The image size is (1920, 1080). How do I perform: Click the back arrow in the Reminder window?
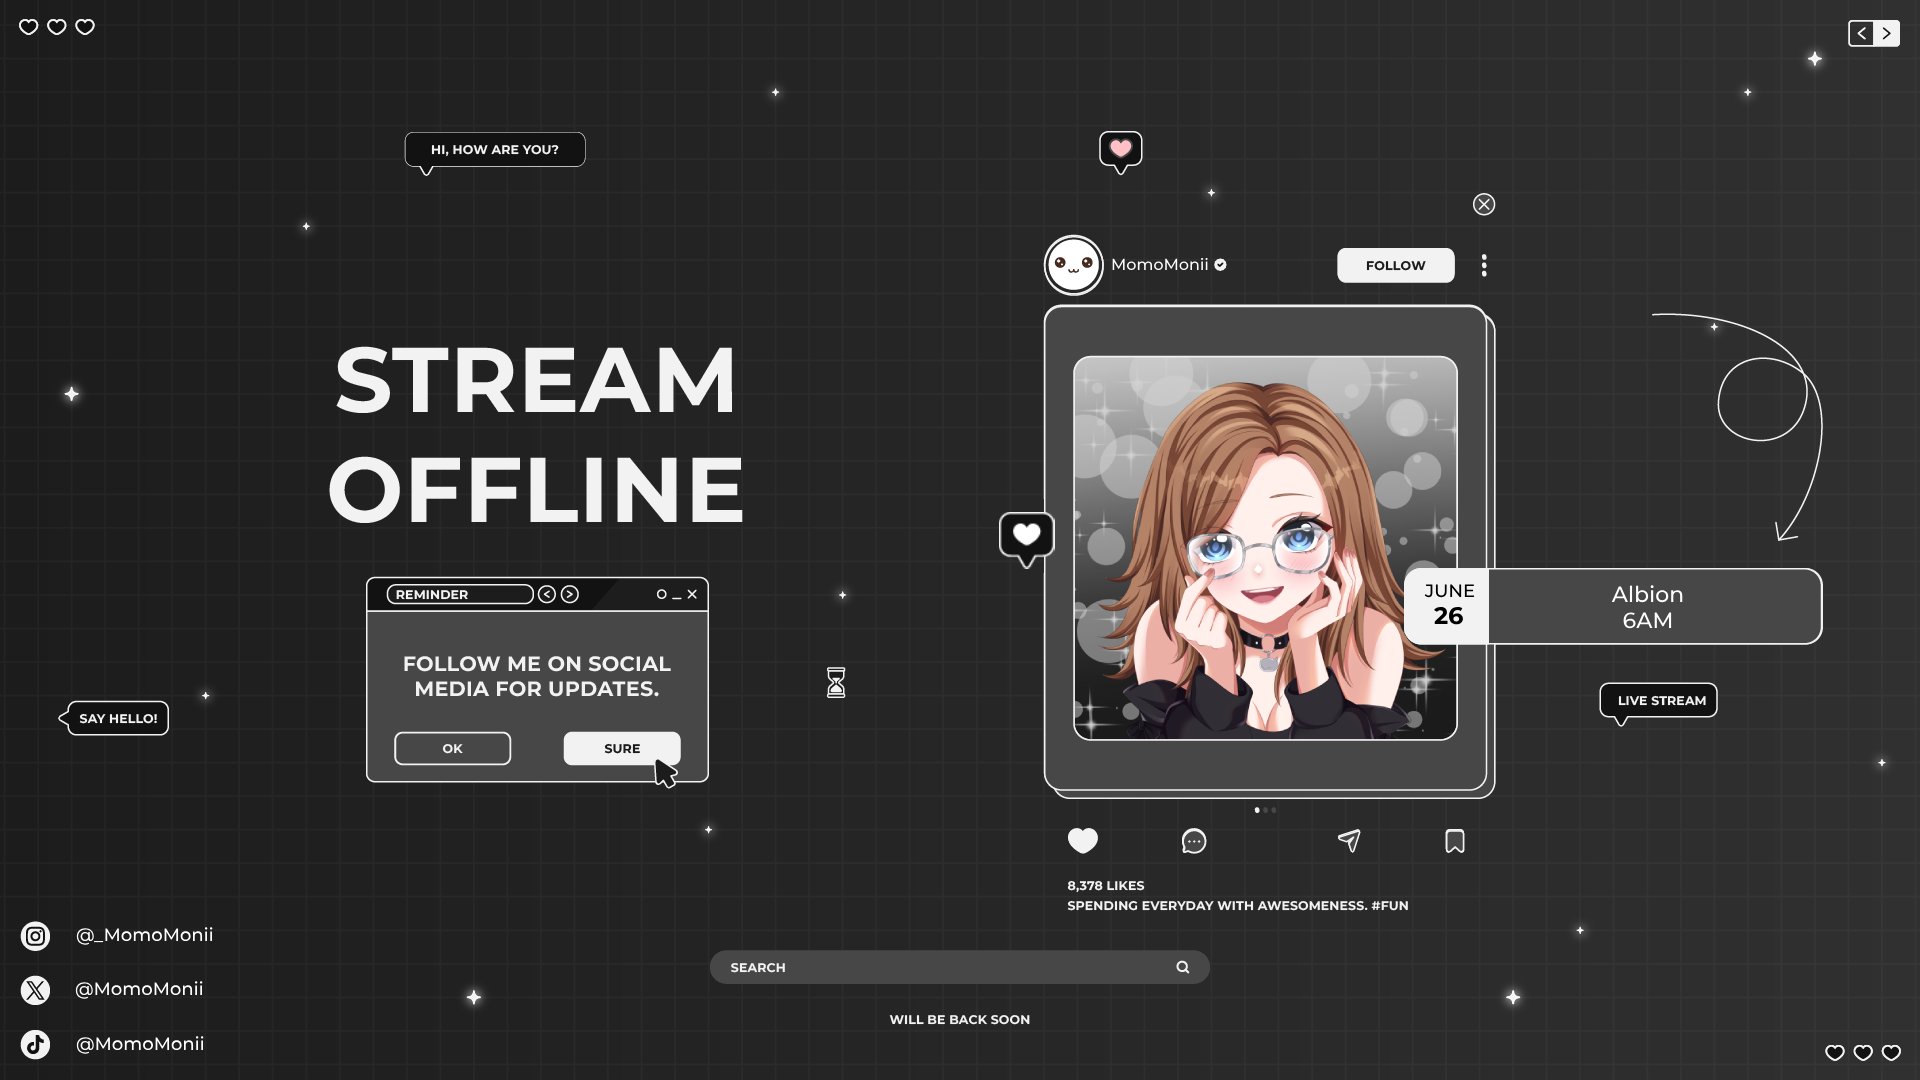547,594
